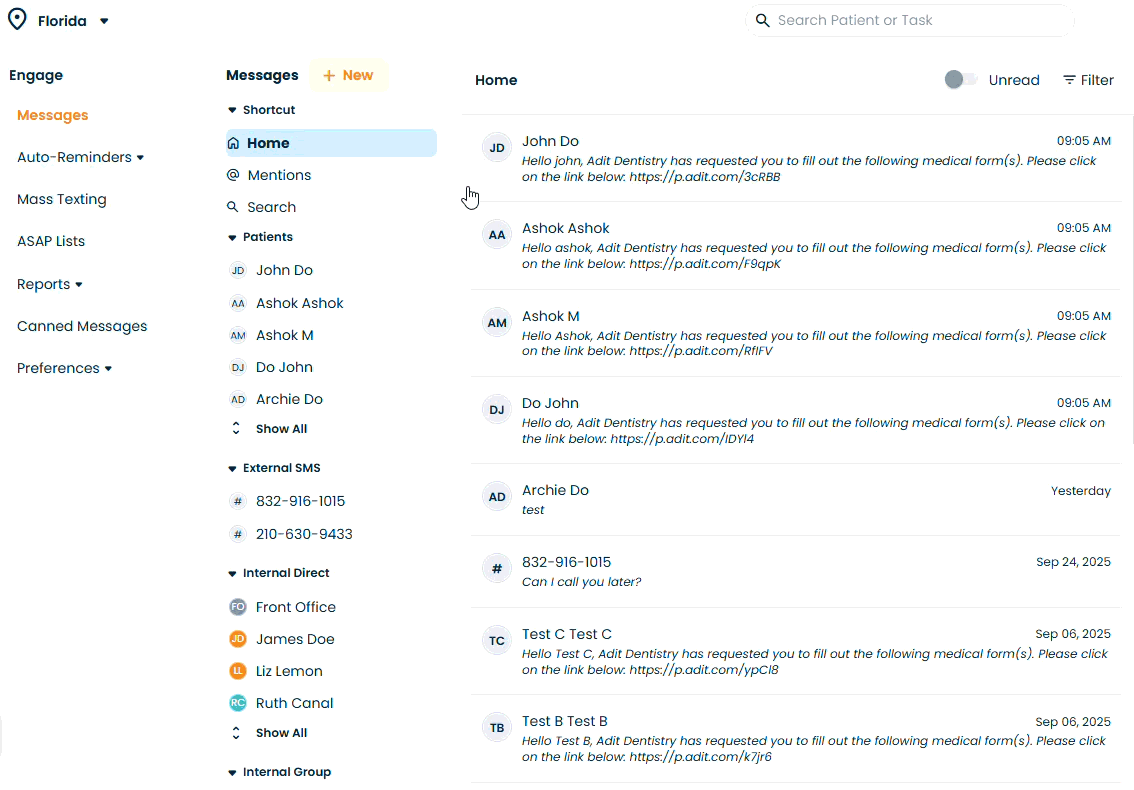The height and width of the screenshot is (790, 1134).
Task: Click Ruth Canal's teal avatar icon
Action: tap(237, 703)
